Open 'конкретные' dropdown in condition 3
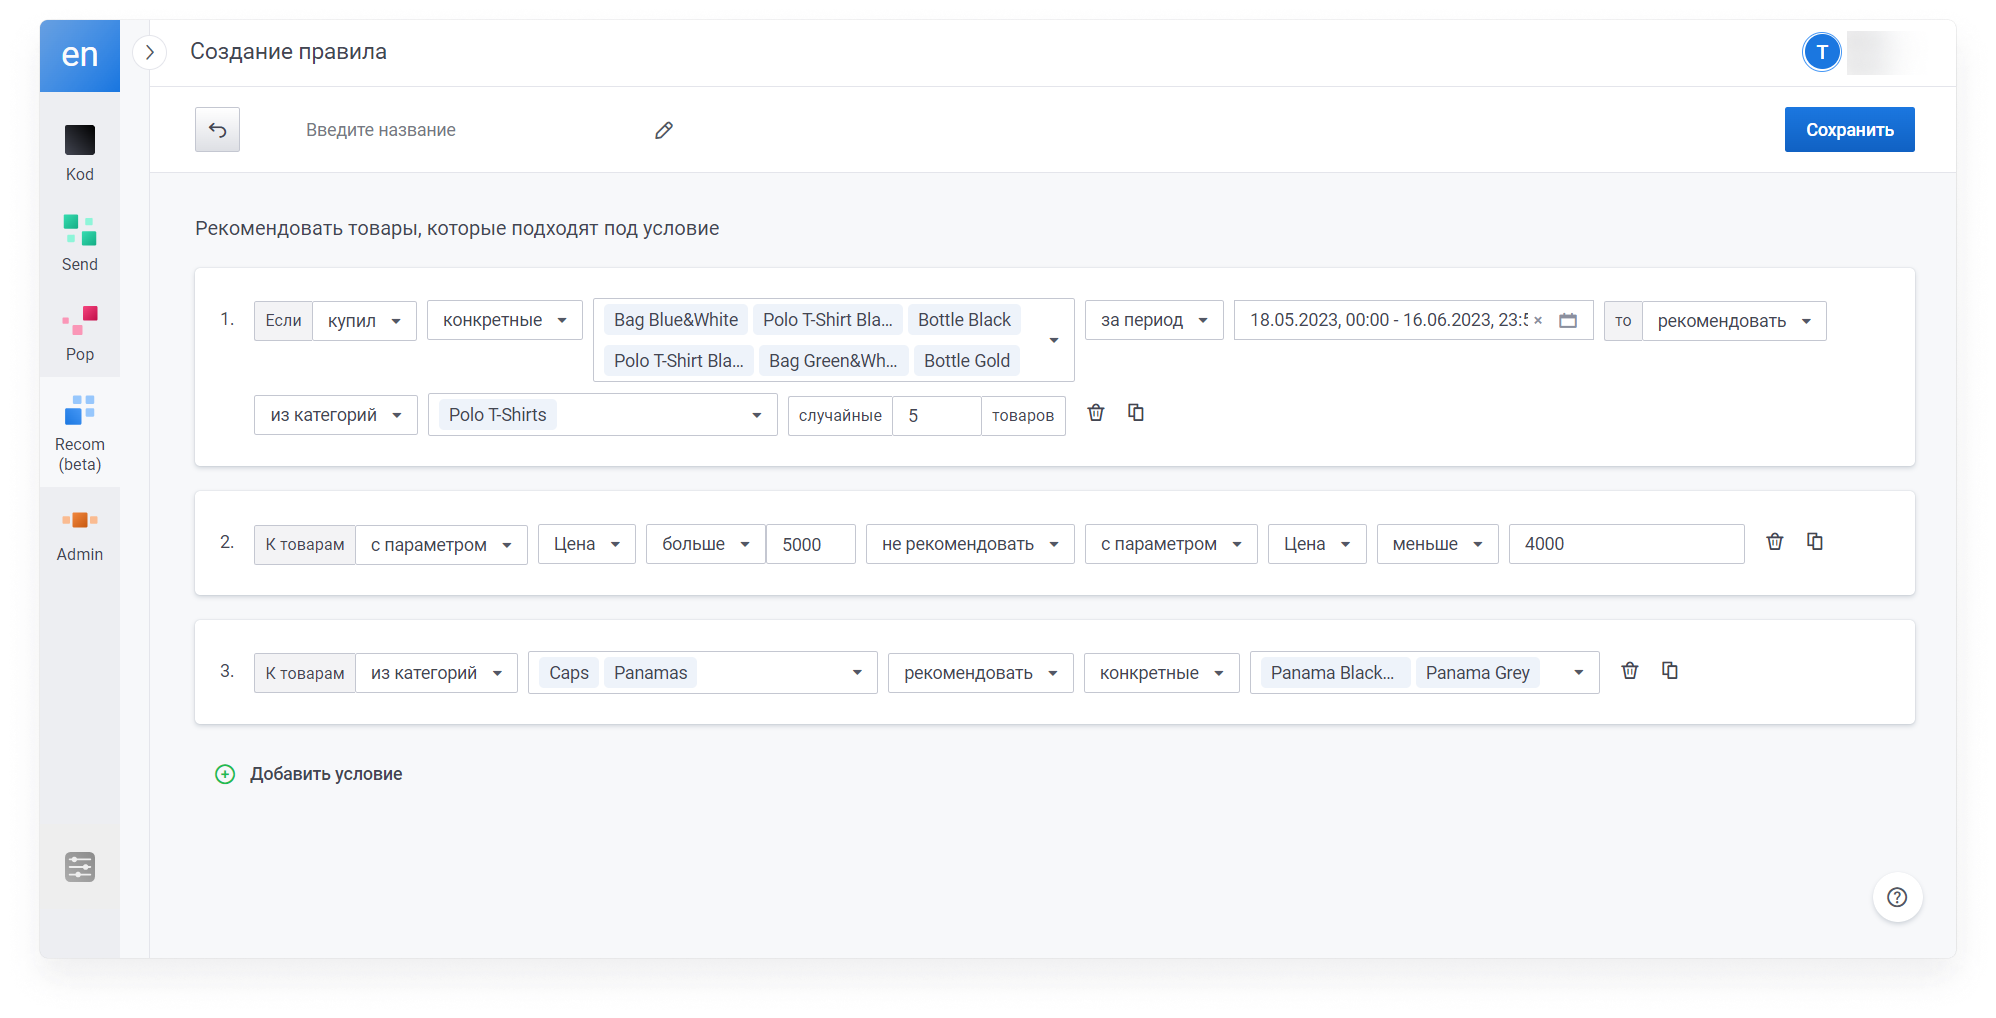 tap(1161, 673)
